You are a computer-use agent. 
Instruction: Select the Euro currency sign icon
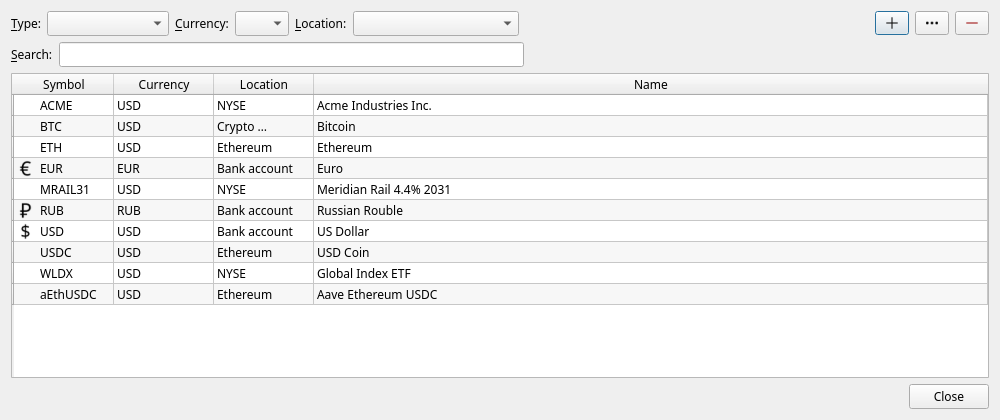click(26, 169)
